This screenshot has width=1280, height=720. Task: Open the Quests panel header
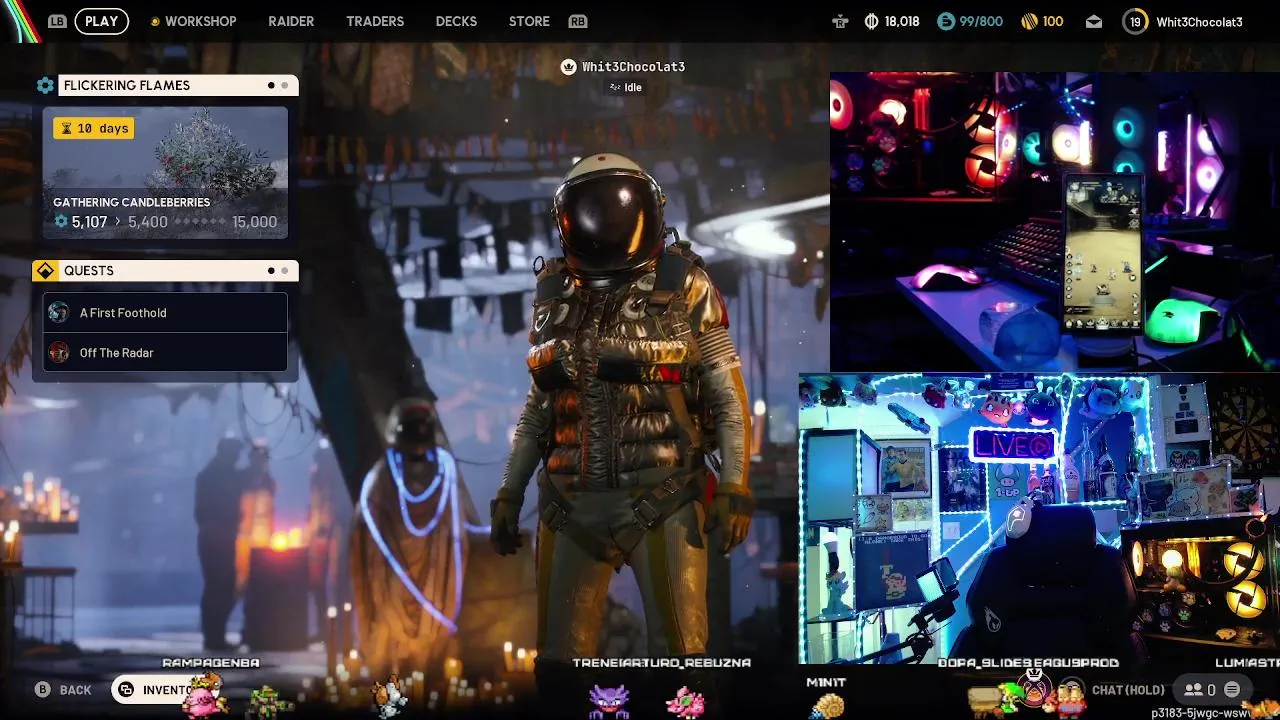(x=178, y=271)
